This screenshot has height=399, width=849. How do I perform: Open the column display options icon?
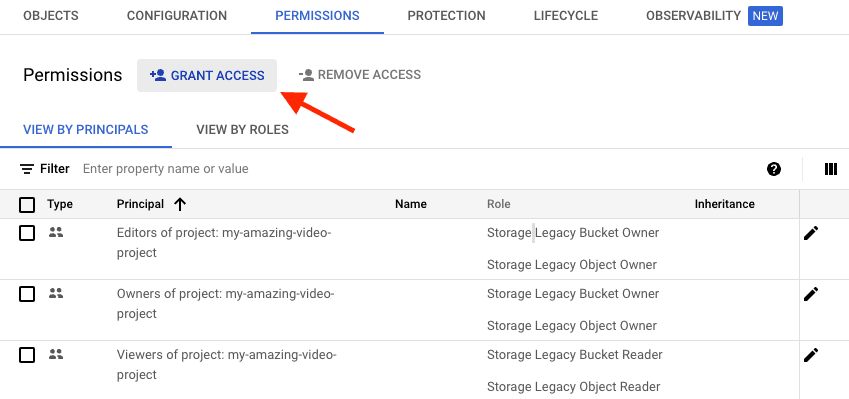tap(831, 169)
